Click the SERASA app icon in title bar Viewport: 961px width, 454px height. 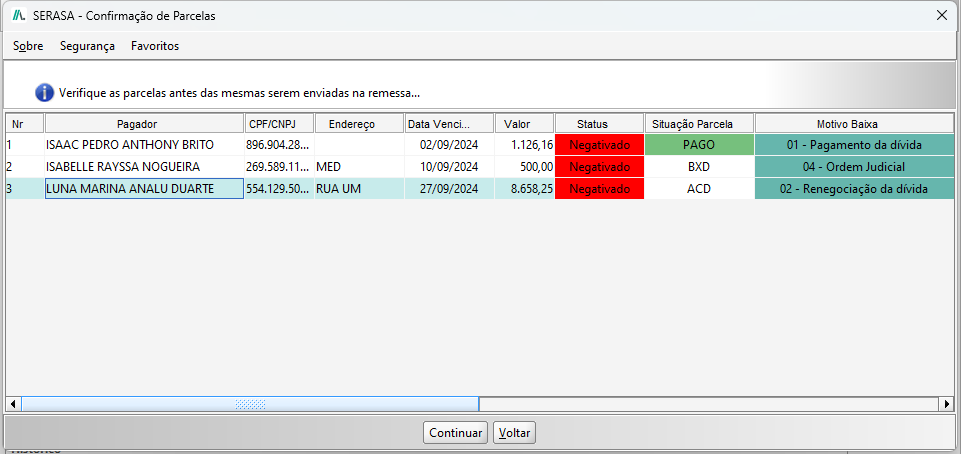point(19,16)
